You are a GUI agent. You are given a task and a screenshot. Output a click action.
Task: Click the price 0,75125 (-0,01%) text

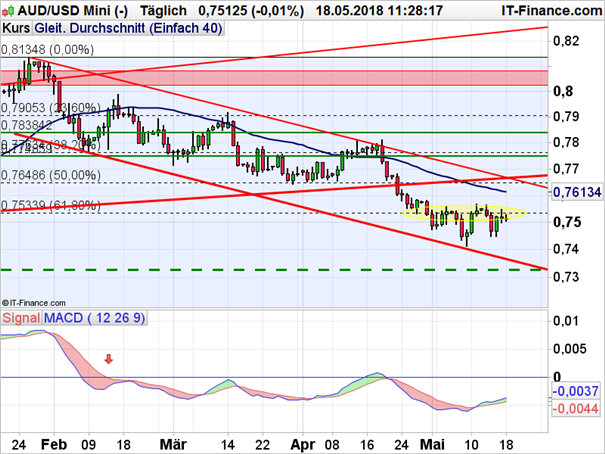tap(251, 11)
